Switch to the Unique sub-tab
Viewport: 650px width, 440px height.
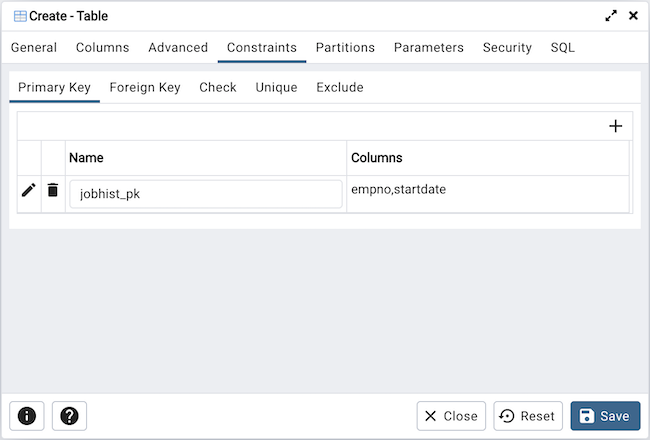tap(276, 87)
